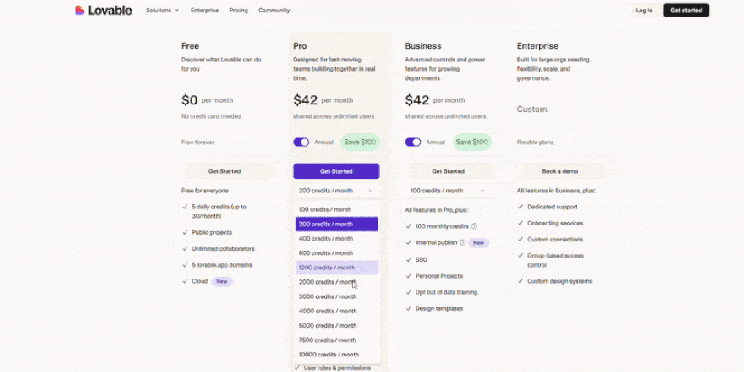Screen dimensions: 744x372
Task: Click the Dedicated support feature
Action: point(552,207)
